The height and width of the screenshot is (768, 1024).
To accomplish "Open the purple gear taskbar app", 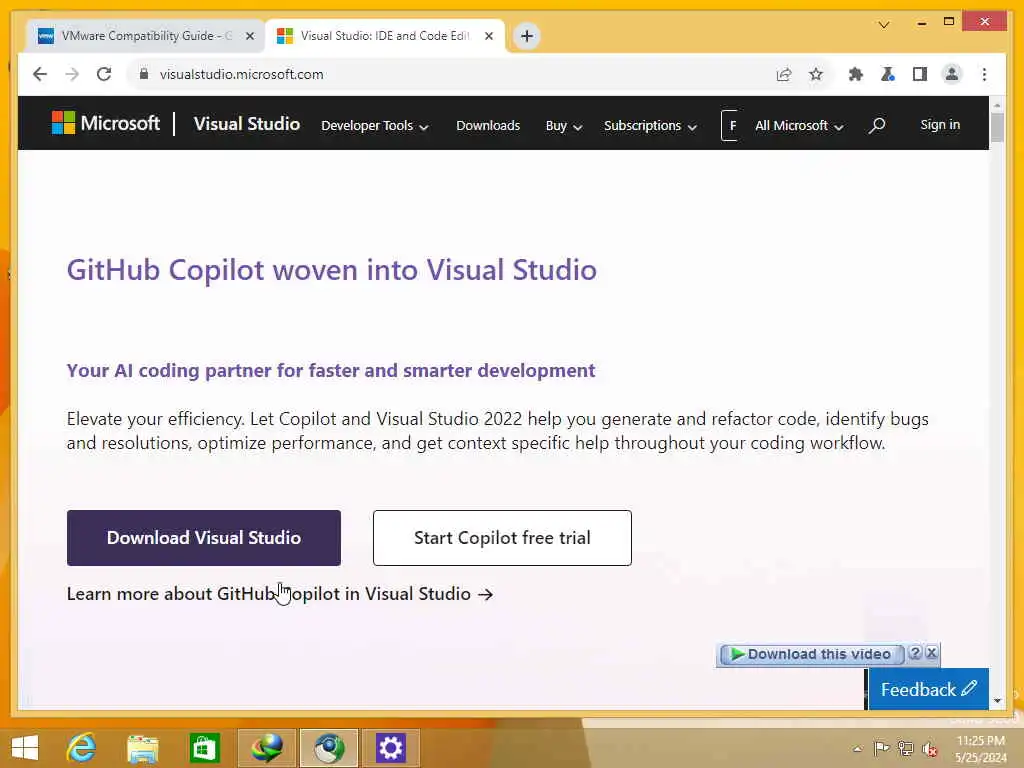I will (391, 748).
